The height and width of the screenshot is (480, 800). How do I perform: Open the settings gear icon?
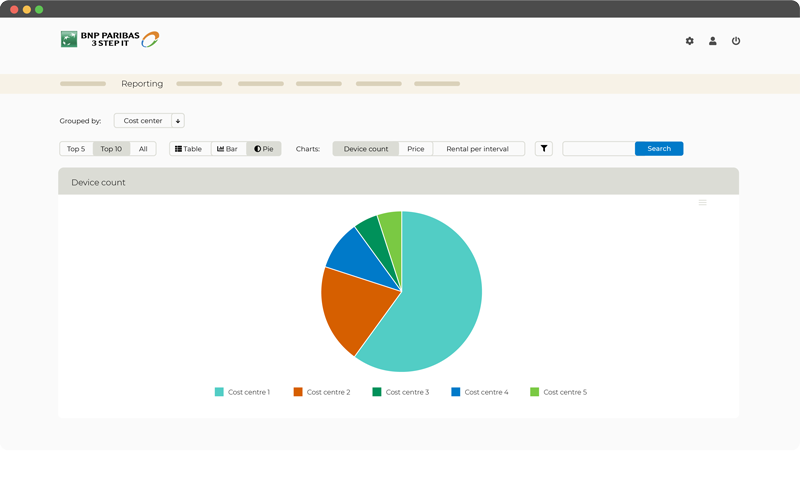[689, 41]
